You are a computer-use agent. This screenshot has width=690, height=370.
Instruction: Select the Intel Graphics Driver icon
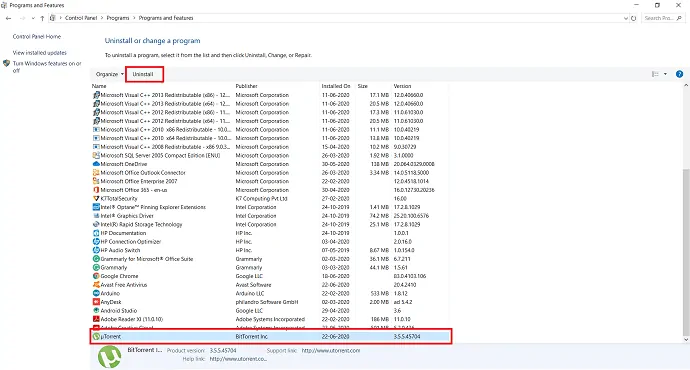(x=96, y=216)
